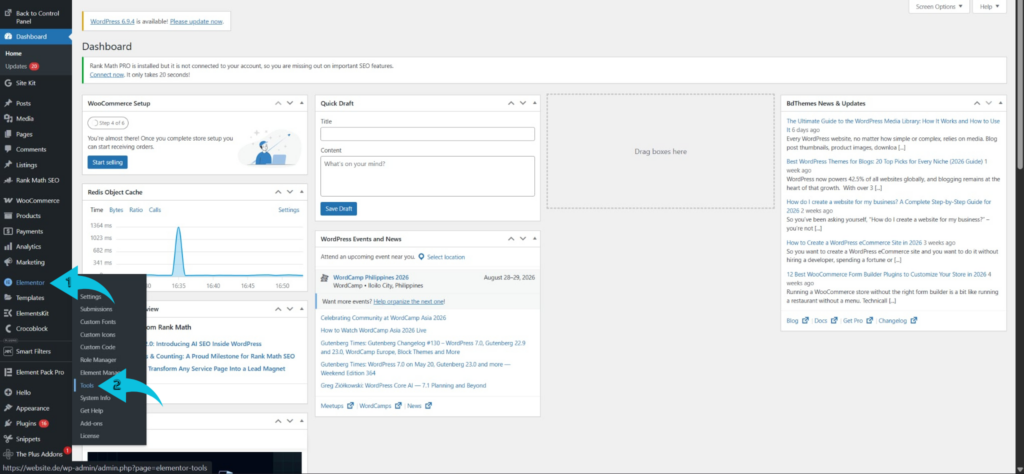The width and height of the screenshot is (1024, 474).
Task: Click the Elementor icon in the sidebar
Action: 8,283
